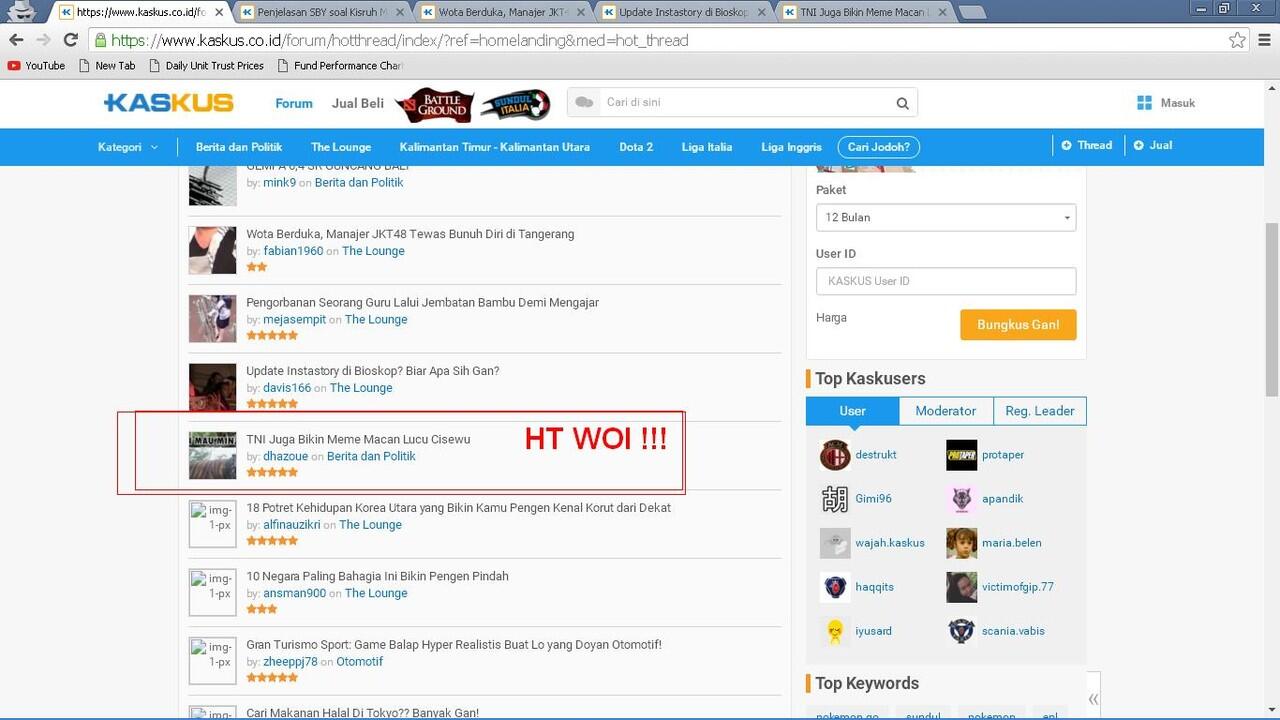Click the browser back arrow
The width and height of the screenshot is (1280, 720).
click(16, 40)
